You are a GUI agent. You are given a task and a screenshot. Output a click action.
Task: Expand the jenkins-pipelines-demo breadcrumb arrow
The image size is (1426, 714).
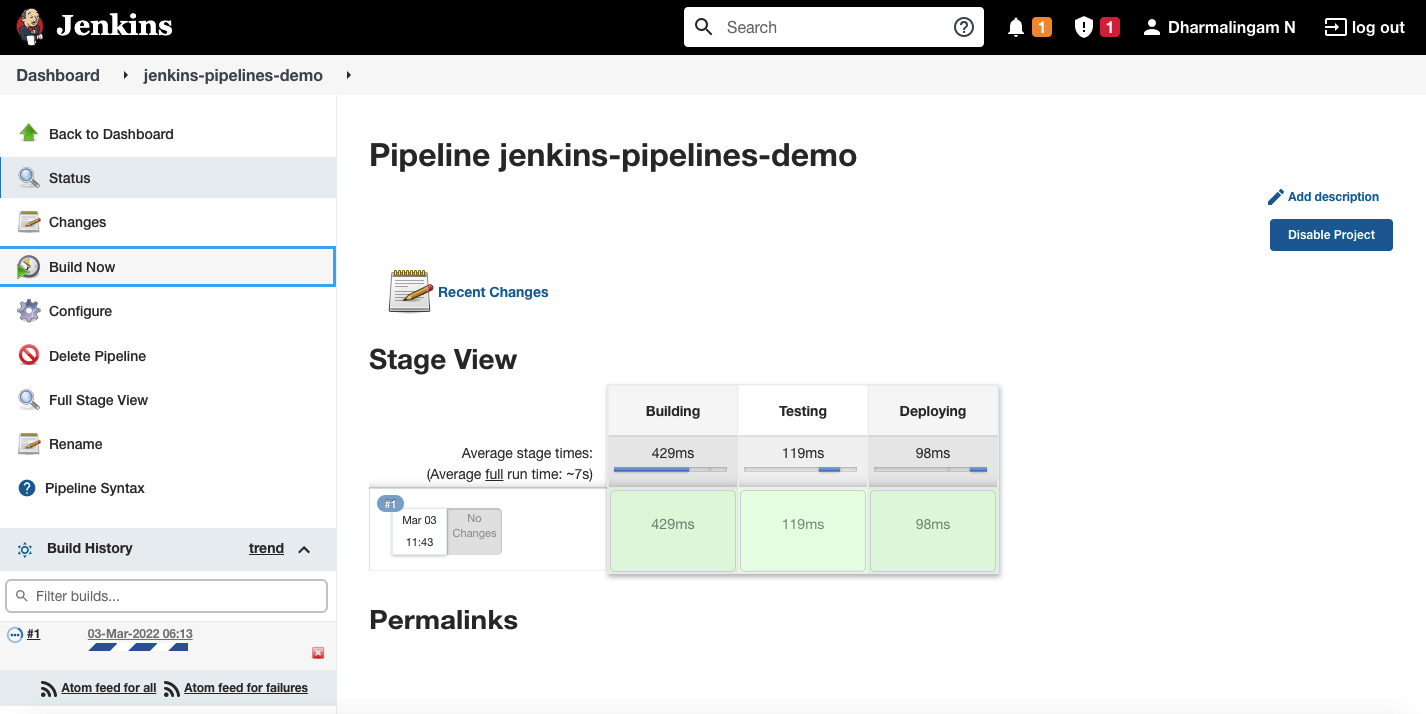pyautogui.click(x=348, y=75)
